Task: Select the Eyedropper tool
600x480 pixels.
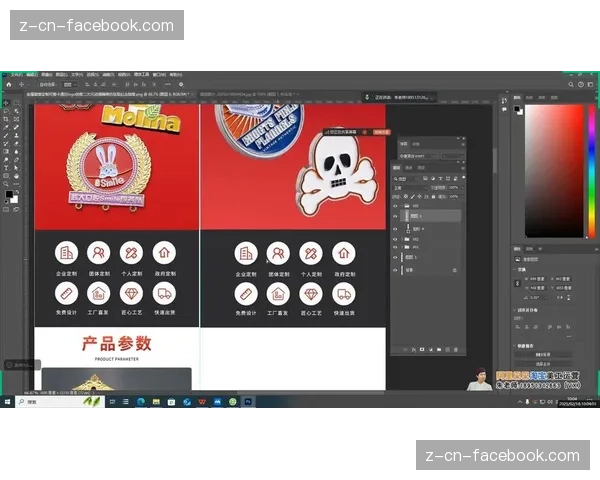Action: point(7,127)
